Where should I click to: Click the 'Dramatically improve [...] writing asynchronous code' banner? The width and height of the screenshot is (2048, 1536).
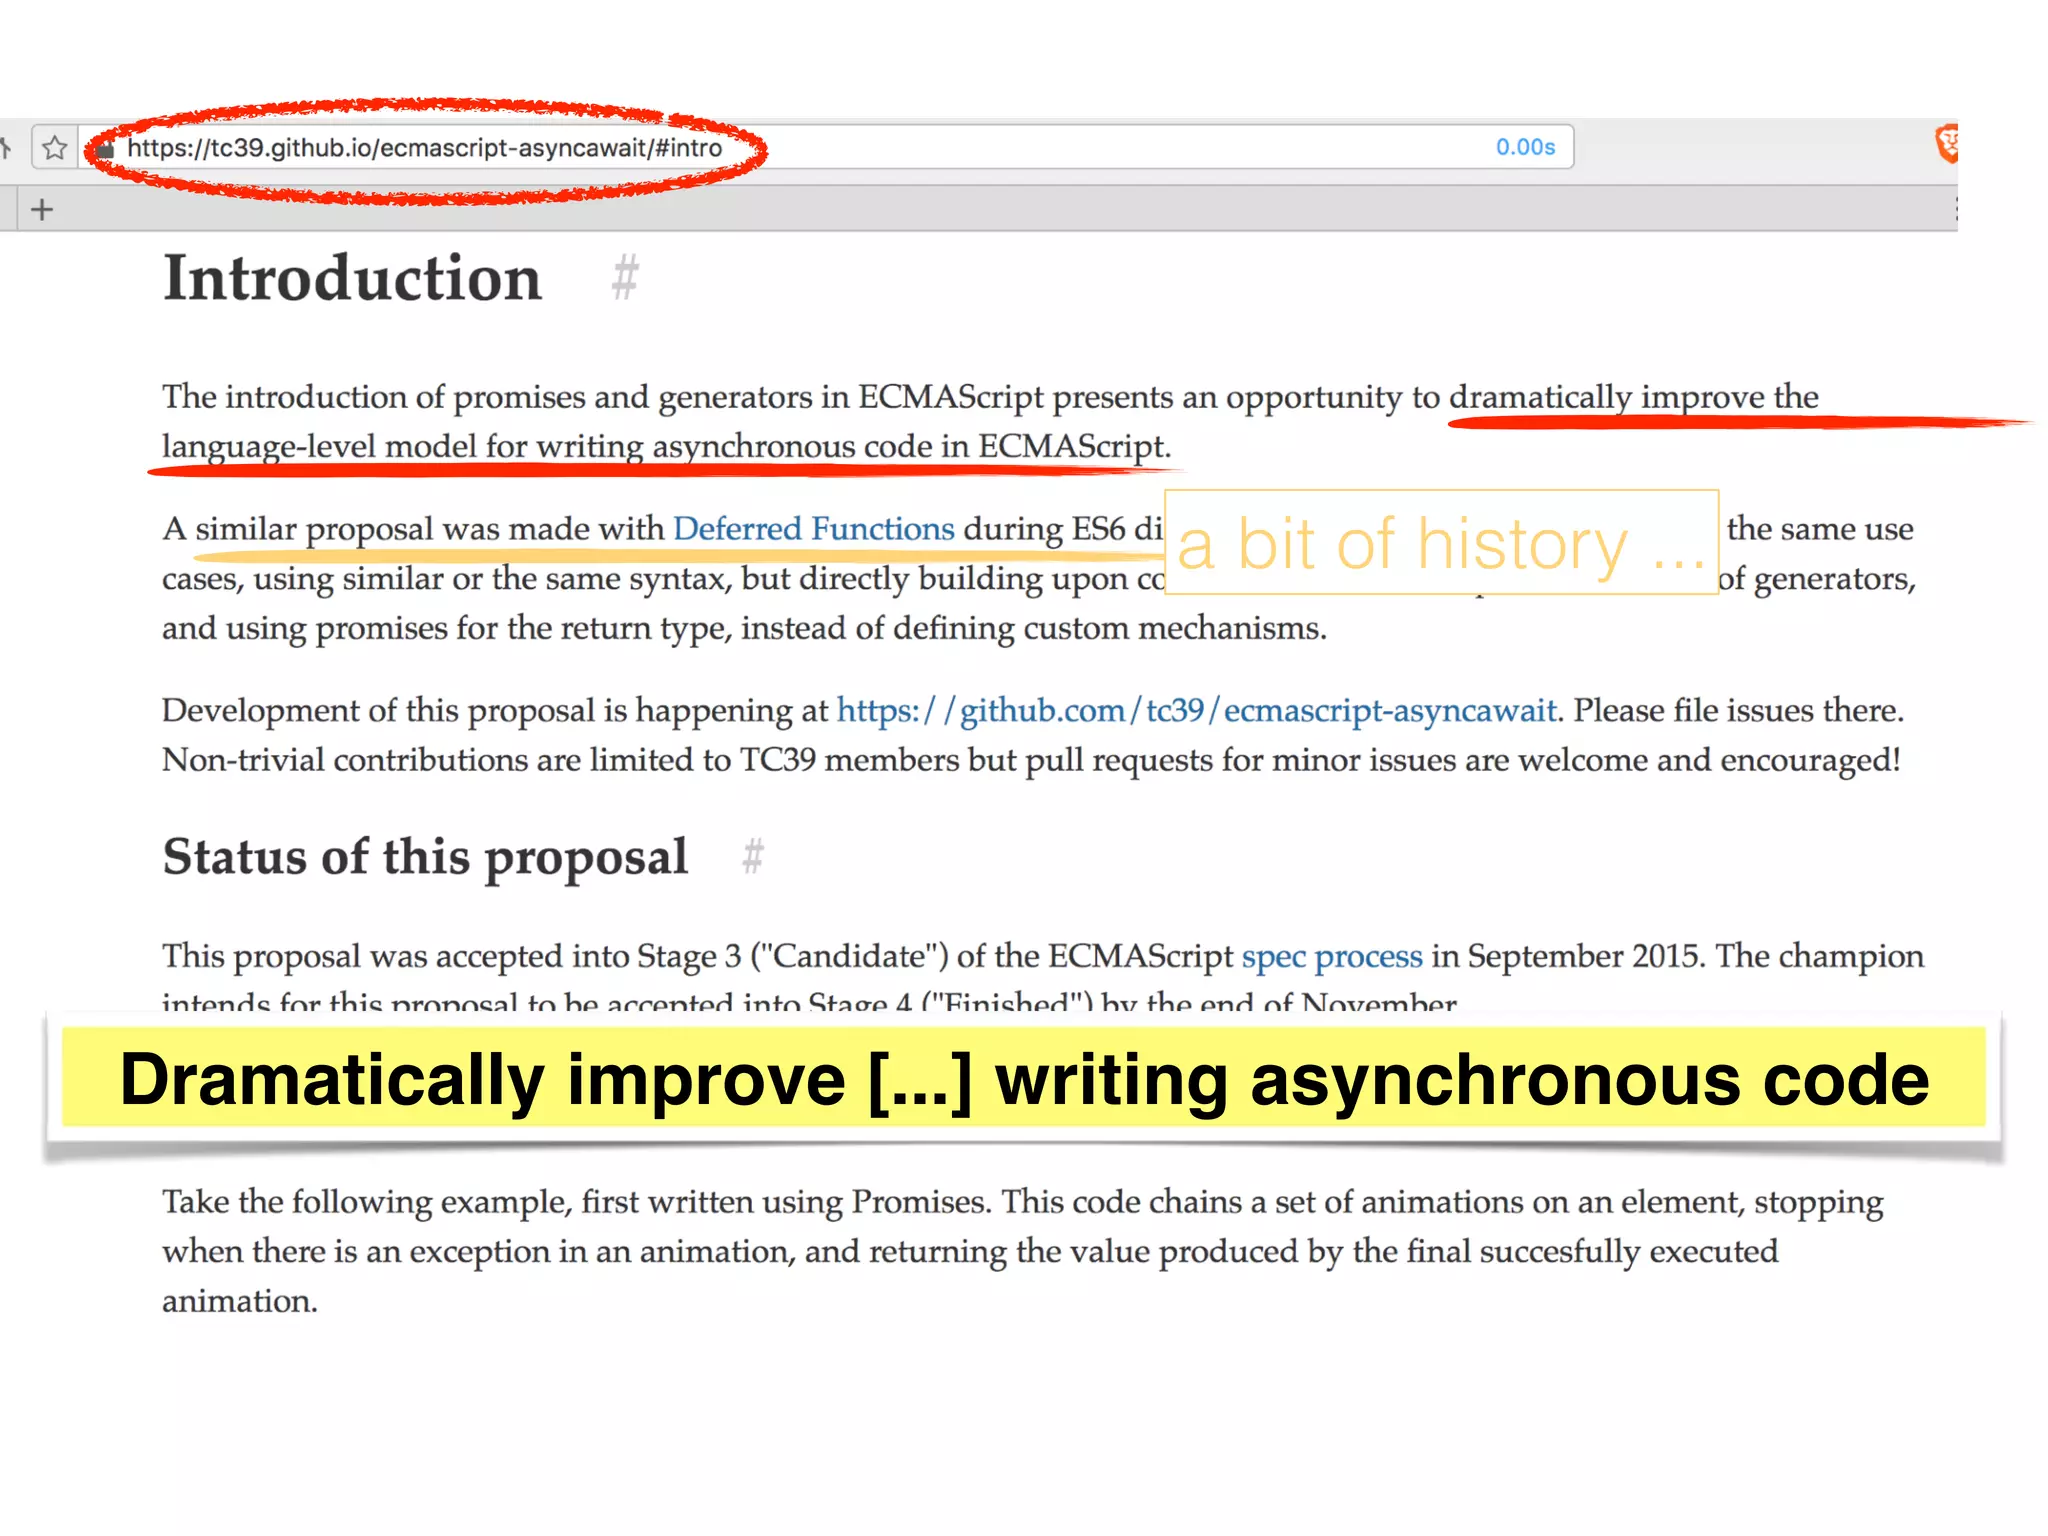coord(1024,1078)
